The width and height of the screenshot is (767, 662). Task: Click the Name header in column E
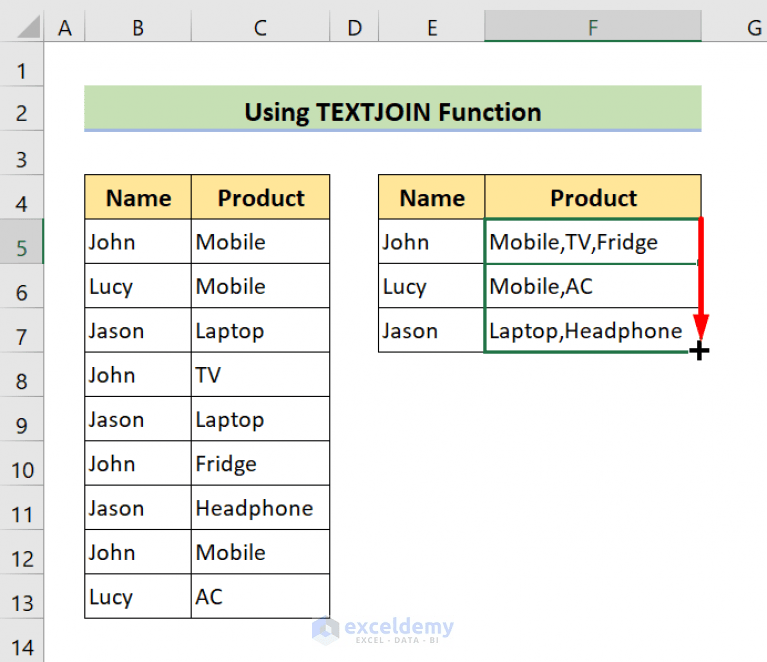(x=431, y=197)
